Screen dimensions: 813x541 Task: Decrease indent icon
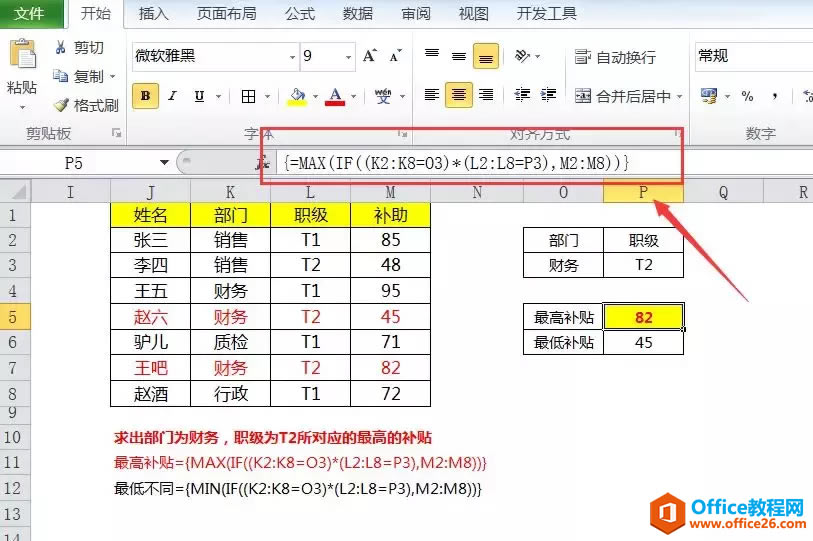(x=522, y=94)
